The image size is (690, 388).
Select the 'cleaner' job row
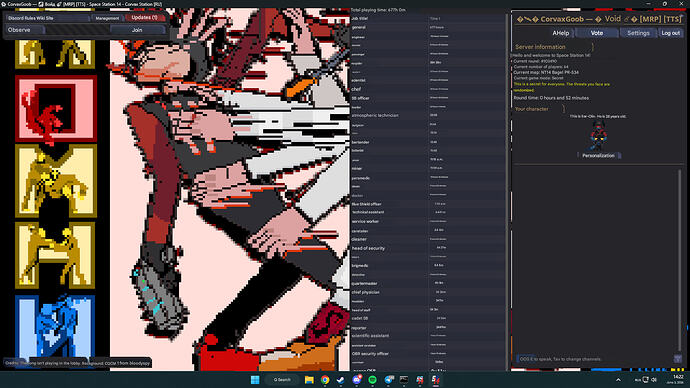428,239
